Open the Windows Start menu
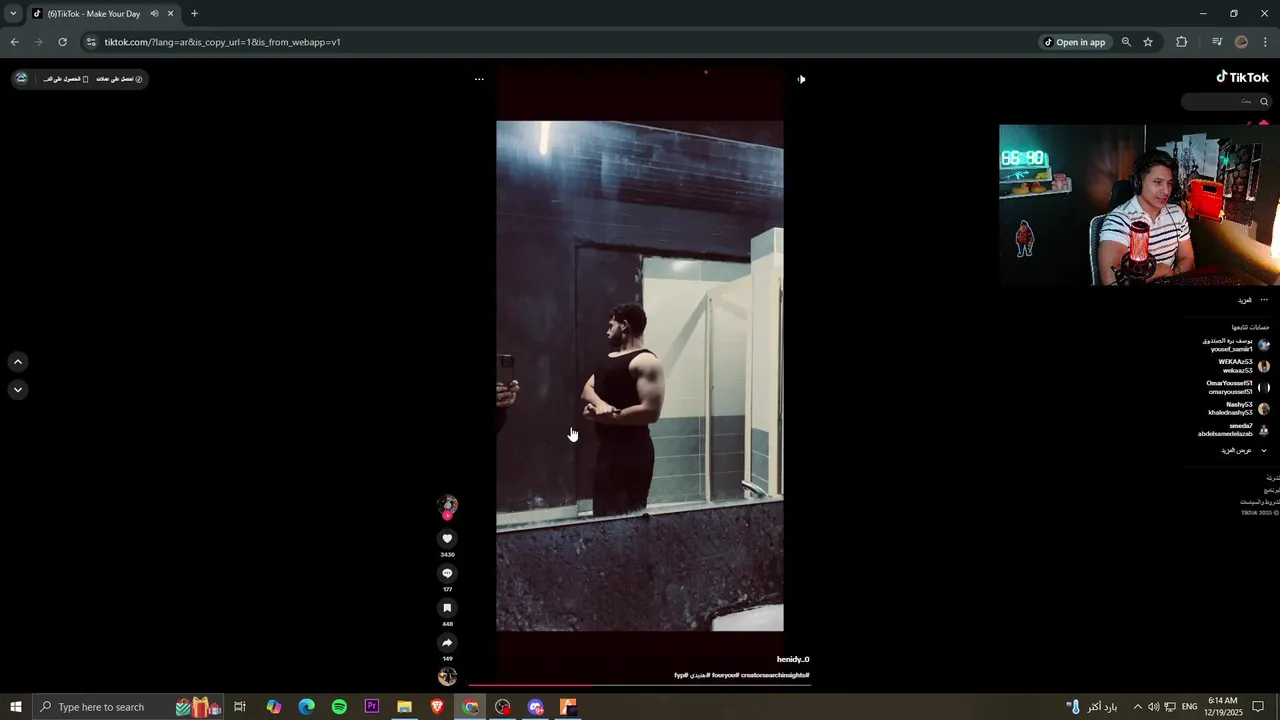The width and height of the screenshot is (1280, 720). click(16, 707)
